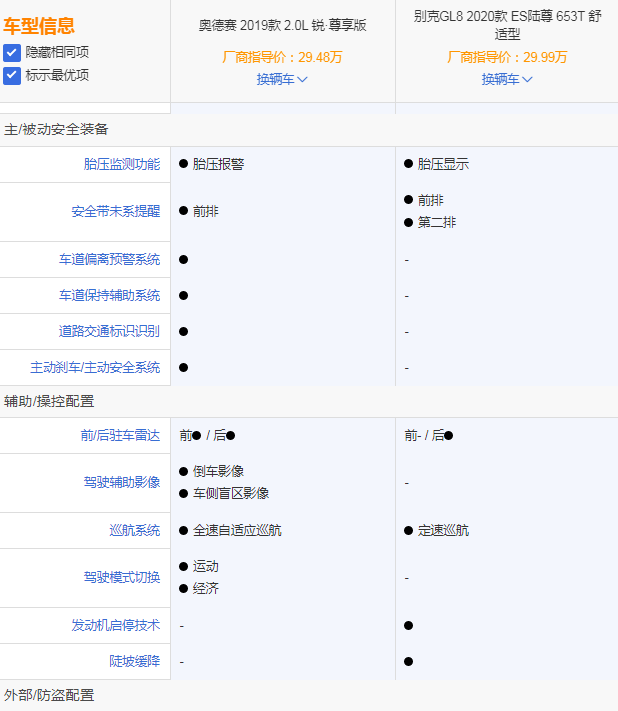Open the 车道偏离预警系统 parameter link
The height and width of the screenshot is (711, 618).
[109, 259]
